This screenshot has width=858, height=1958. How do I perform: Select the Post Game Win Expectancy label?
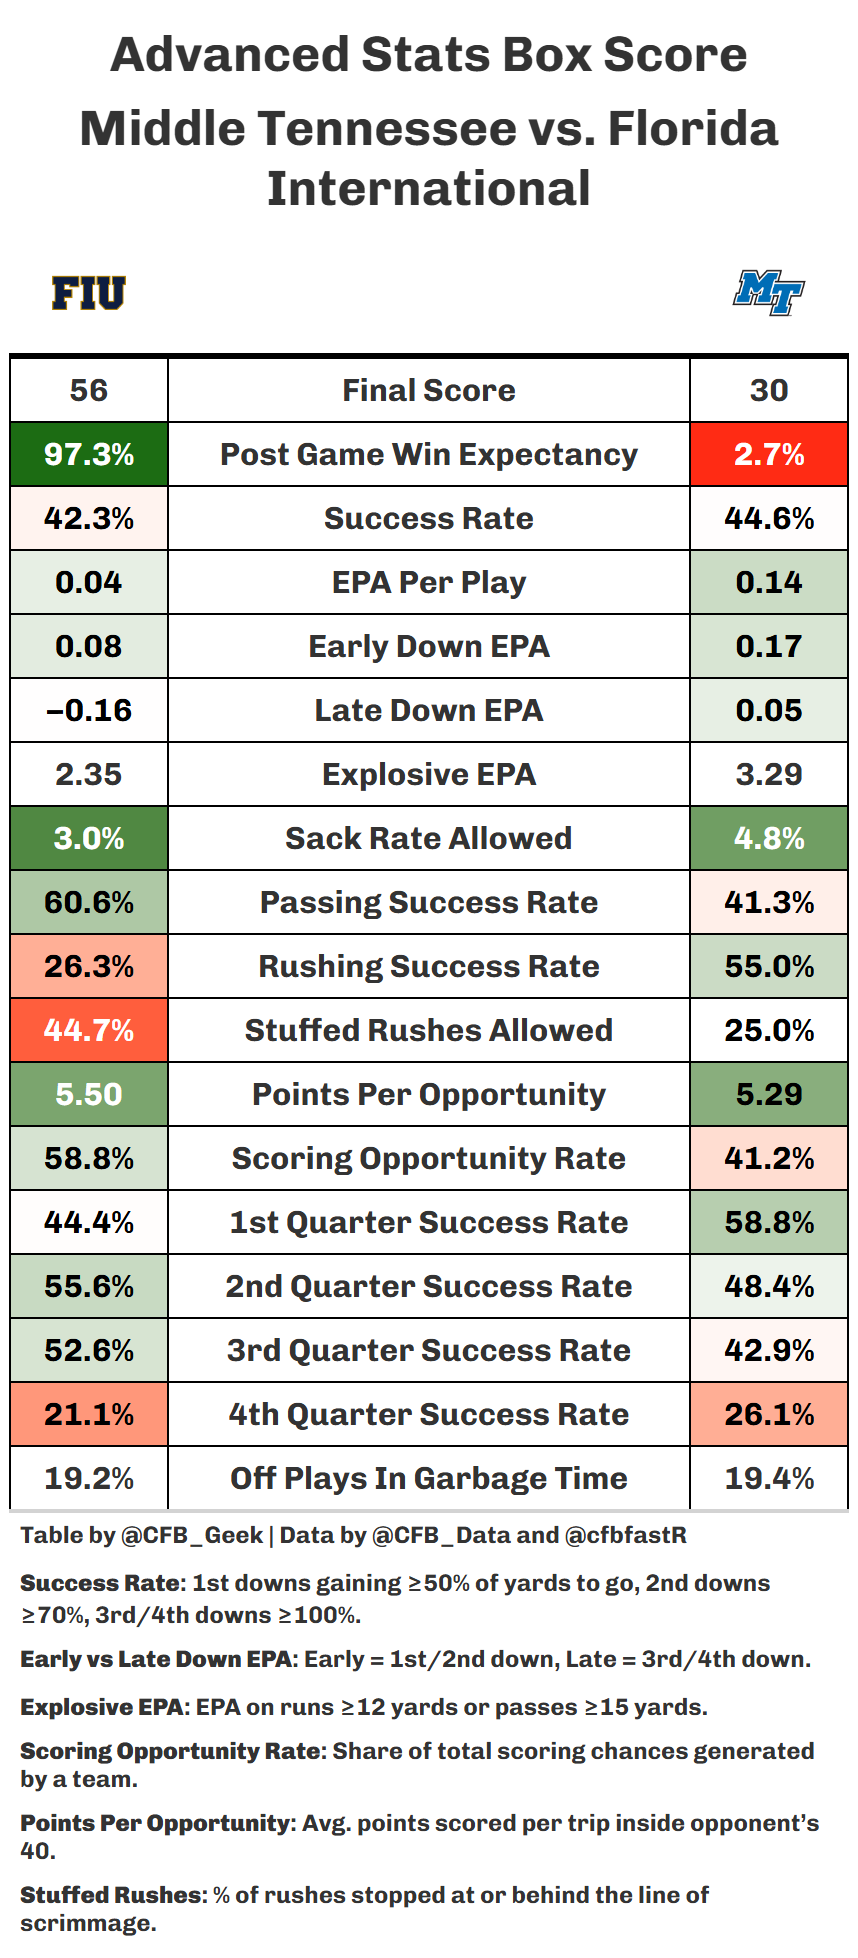point(428,455)
